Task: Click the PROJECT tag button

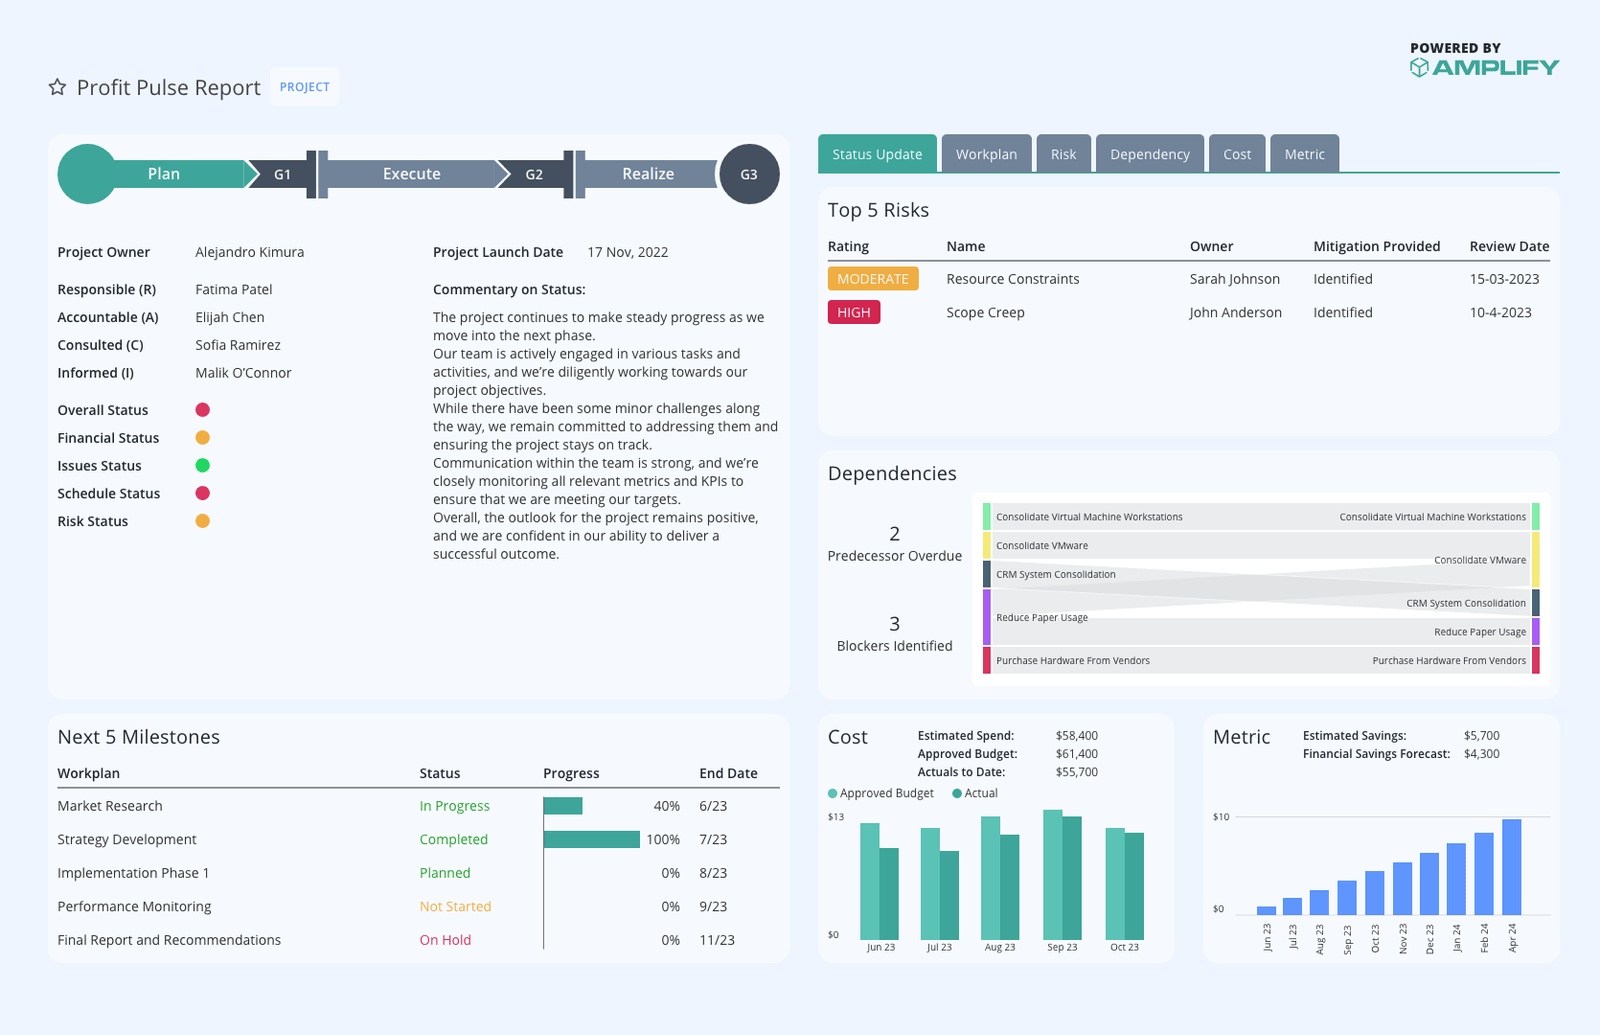Action: pyautogui.click(x=304, y=87)
